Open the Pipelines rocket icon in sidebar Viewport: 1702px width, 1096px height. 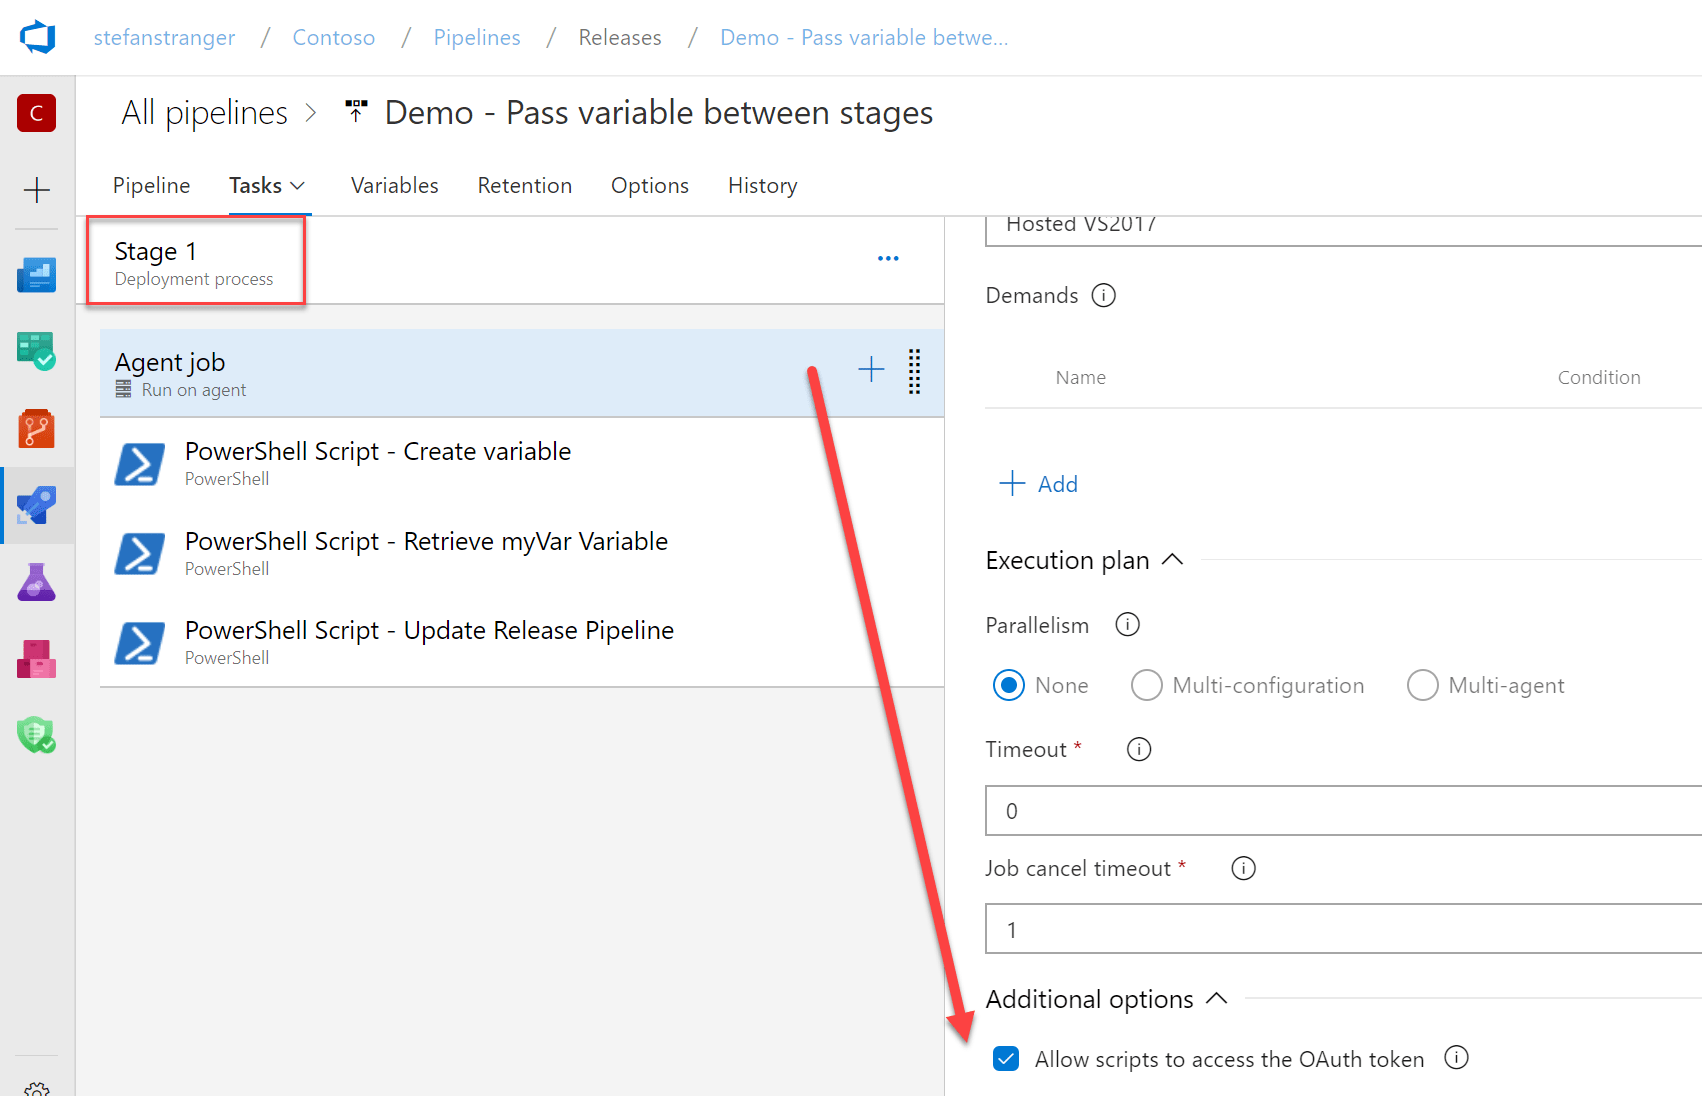point(36,506)
